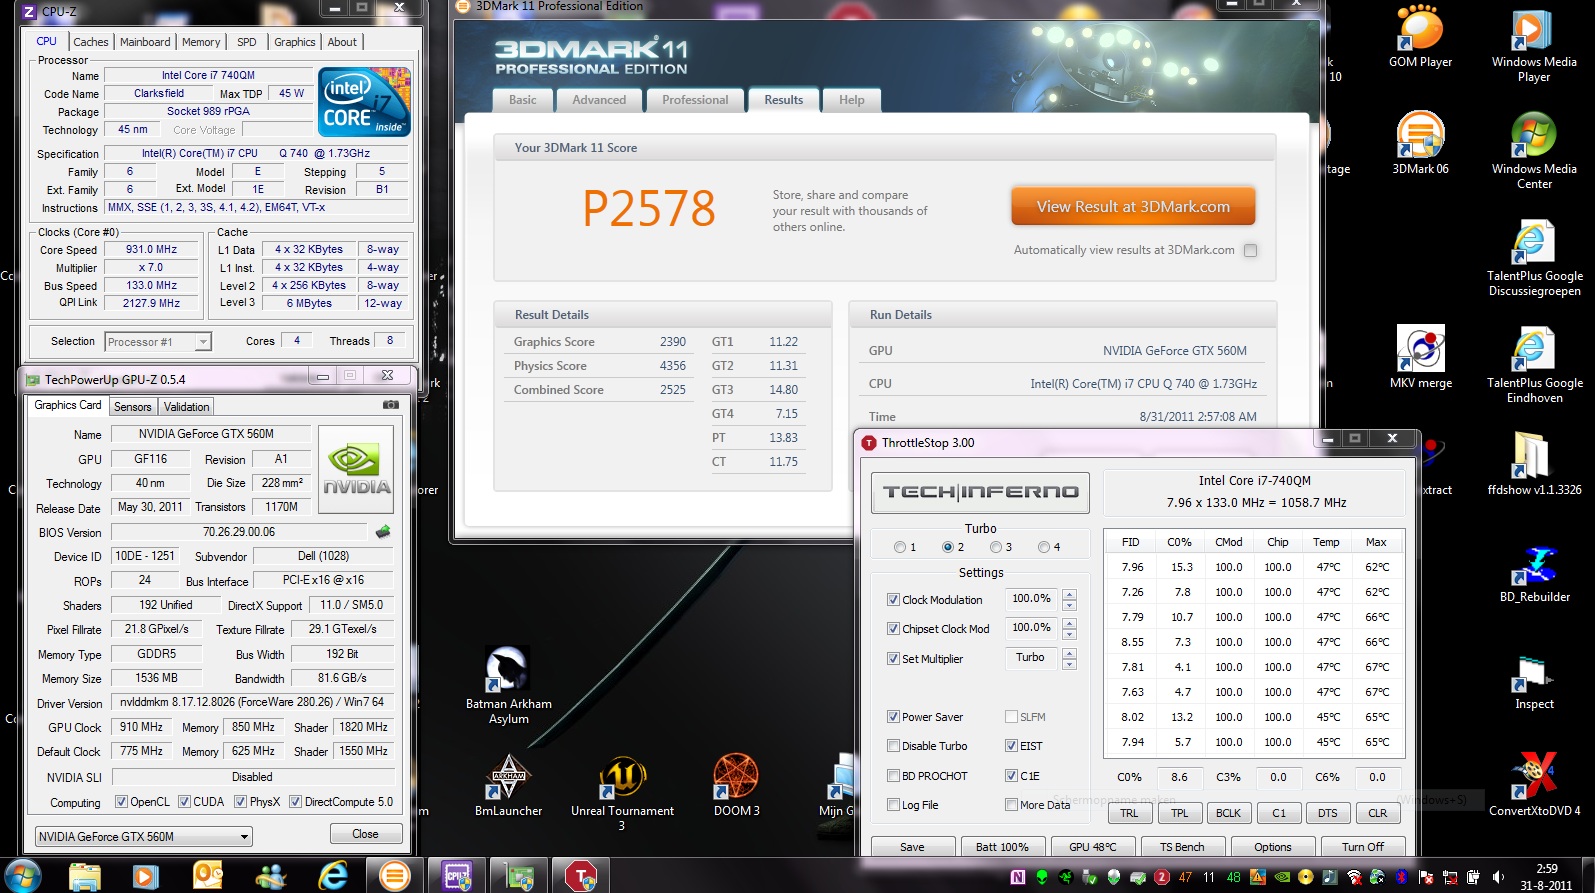The width and height of the screenshot is (1595, 893).
Task: Enable Disable Turbo checkbox
Action: point(893,746)
